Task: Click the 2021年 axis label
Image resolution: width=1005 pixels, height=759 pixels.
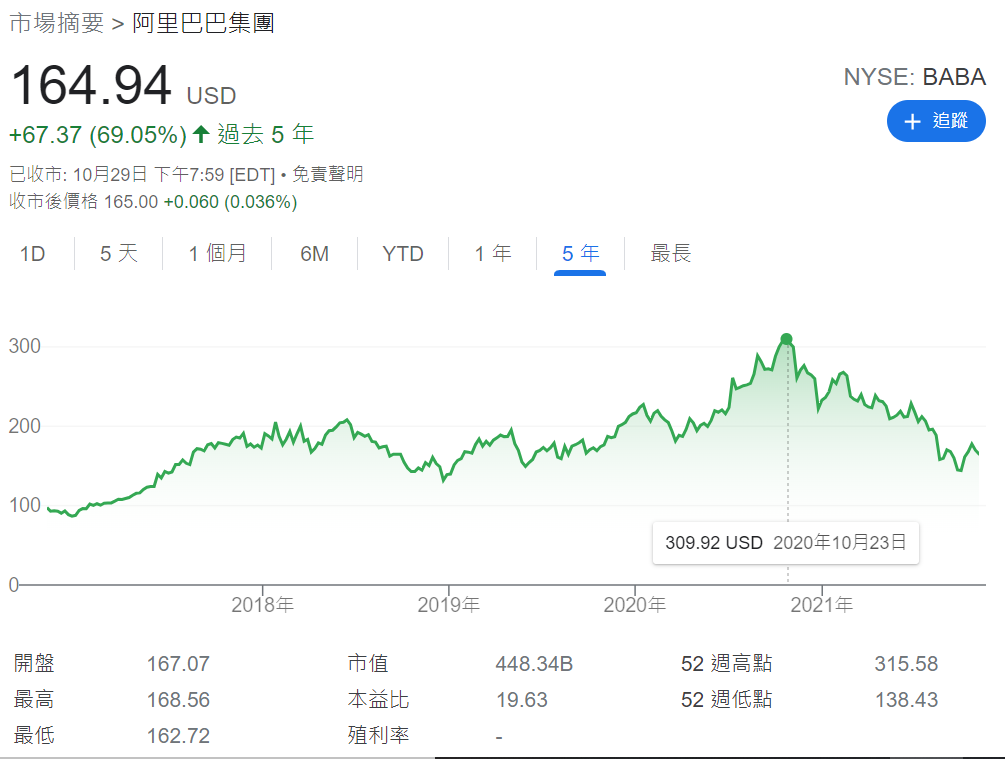Action: click(x=822, y=605)
